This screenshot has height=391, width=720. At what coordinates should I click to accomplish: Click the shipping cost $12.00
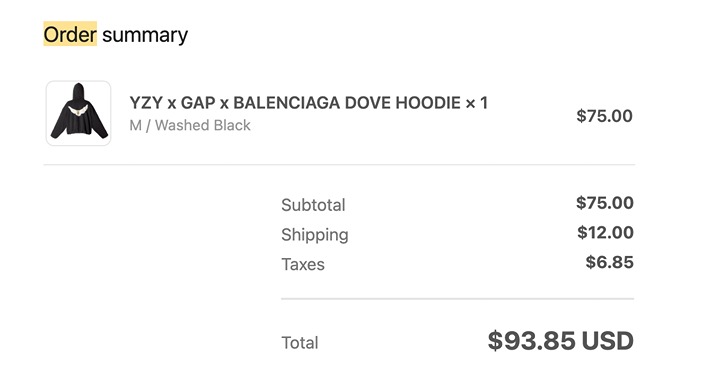pos(605,232)
